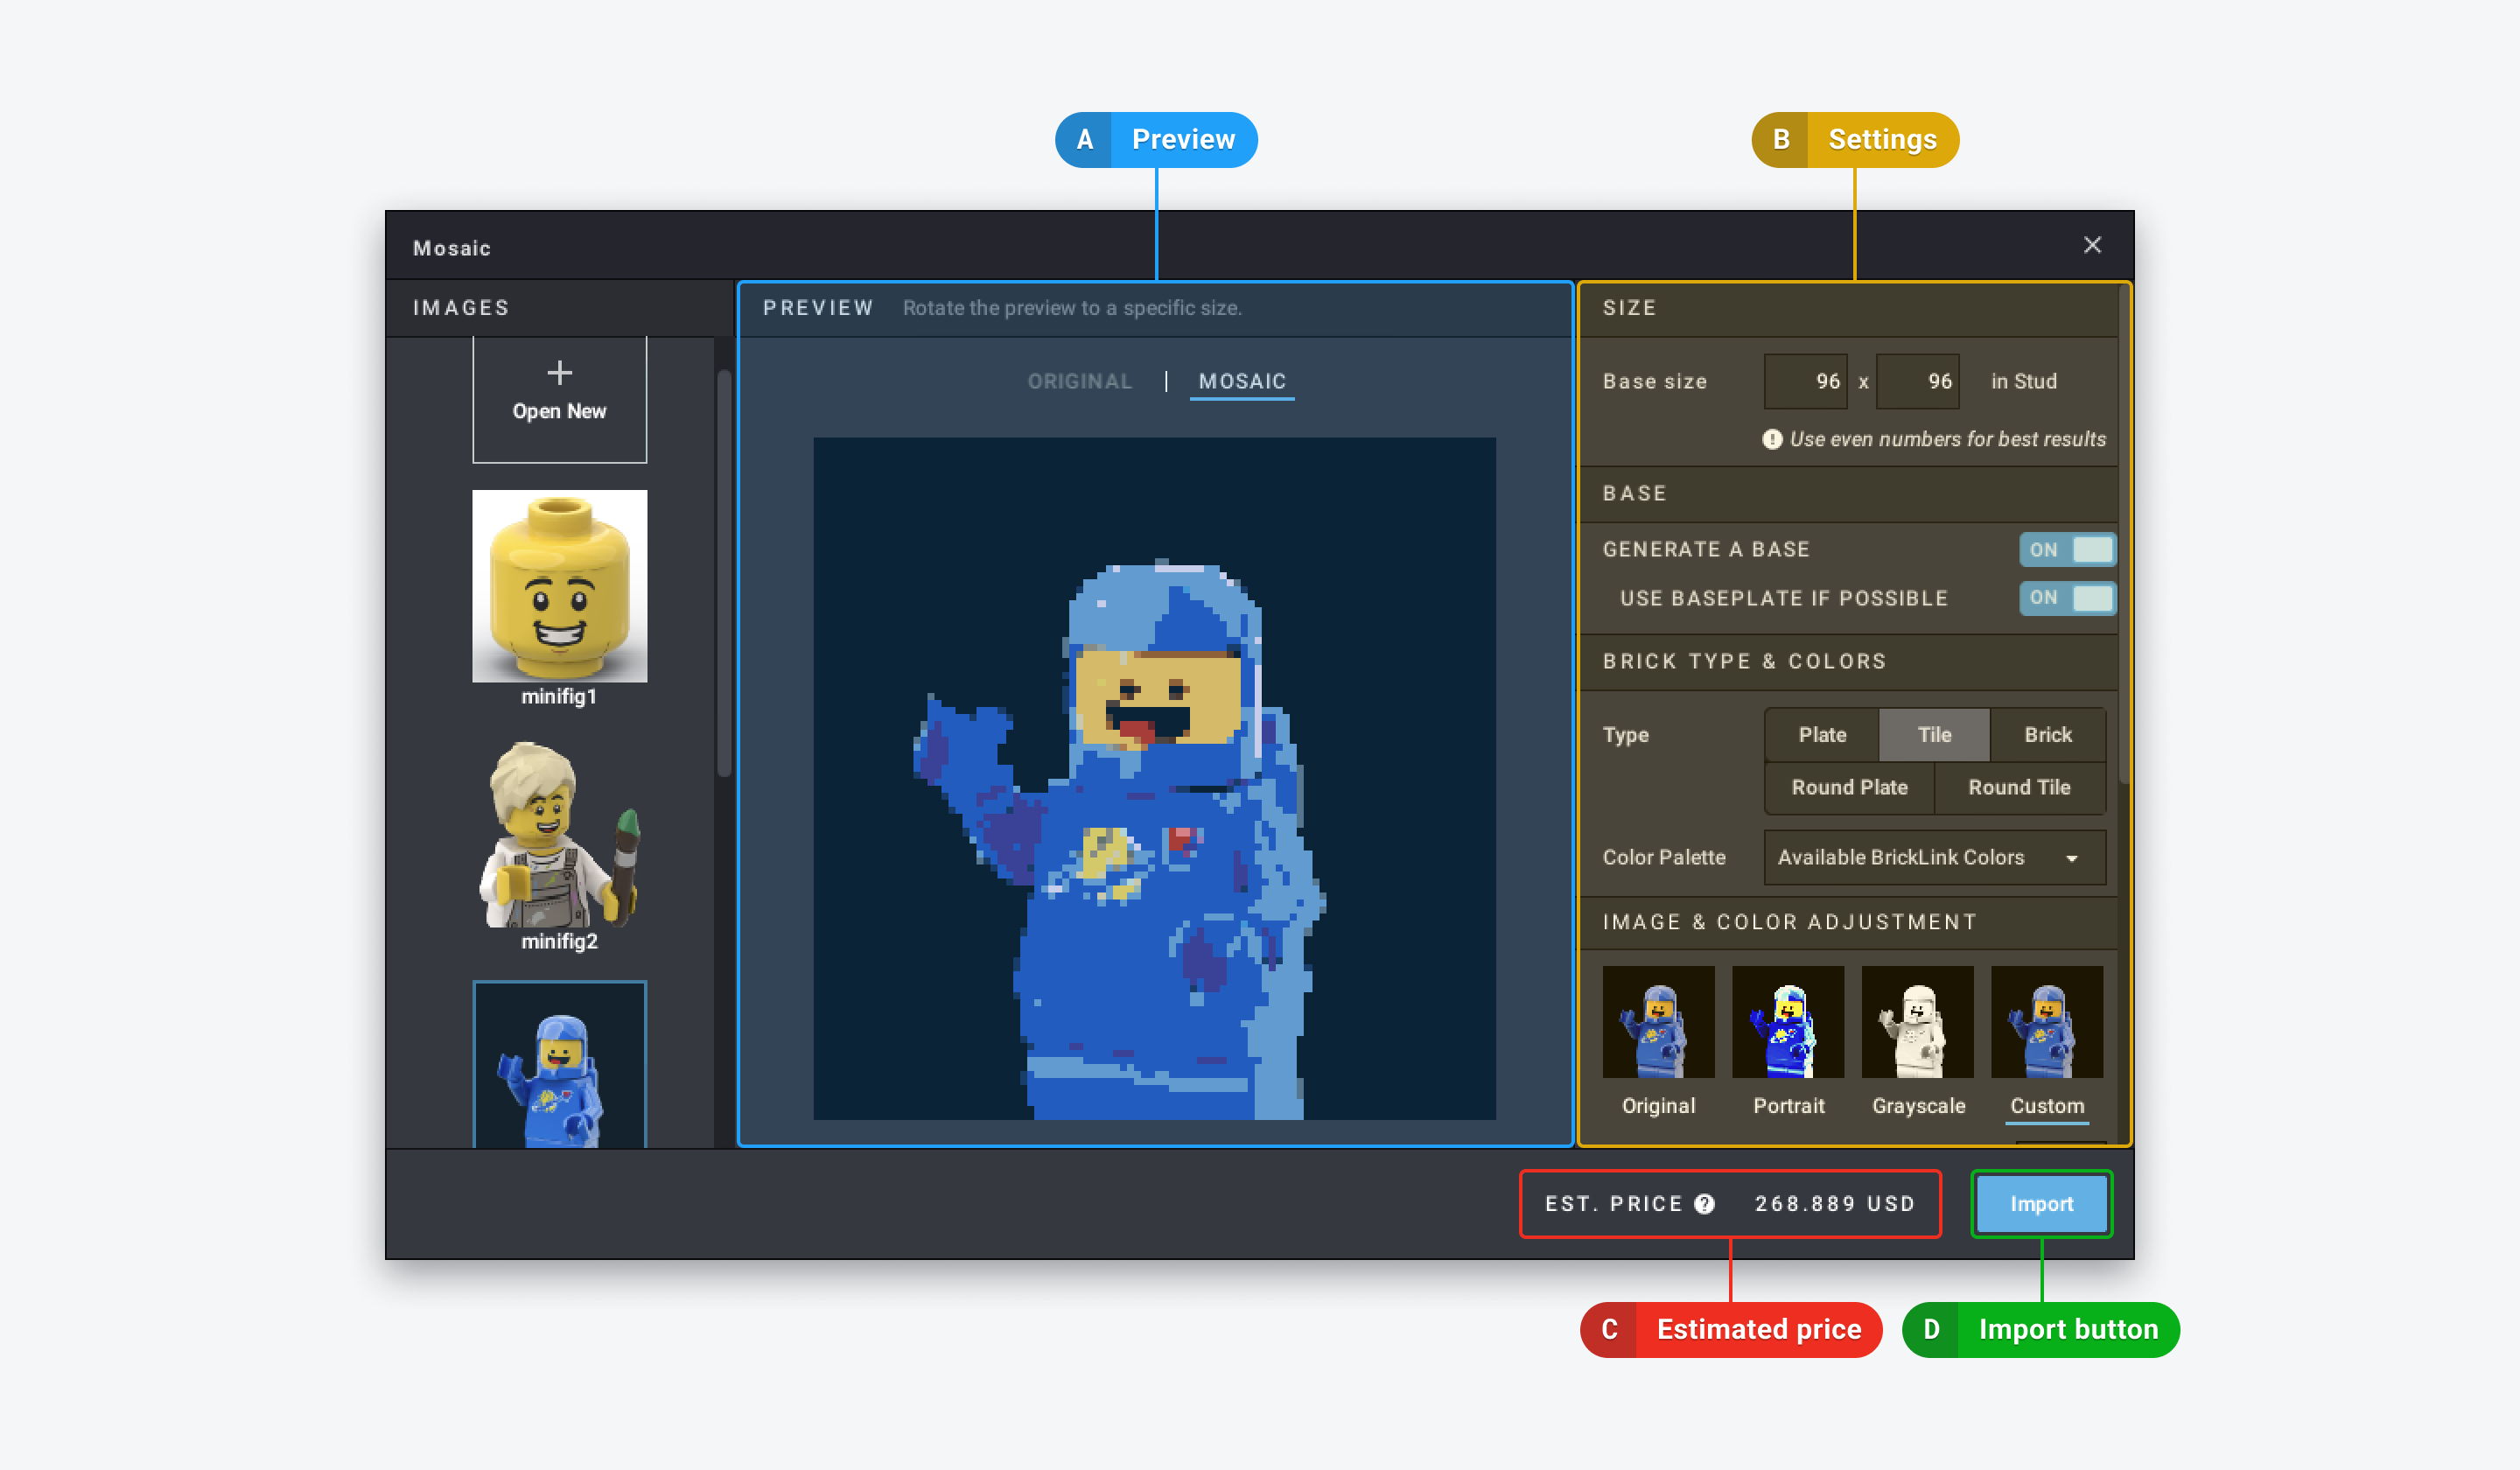
Task: Switch to the Mosaic preview tab
Action: (x=1242, y=381)
